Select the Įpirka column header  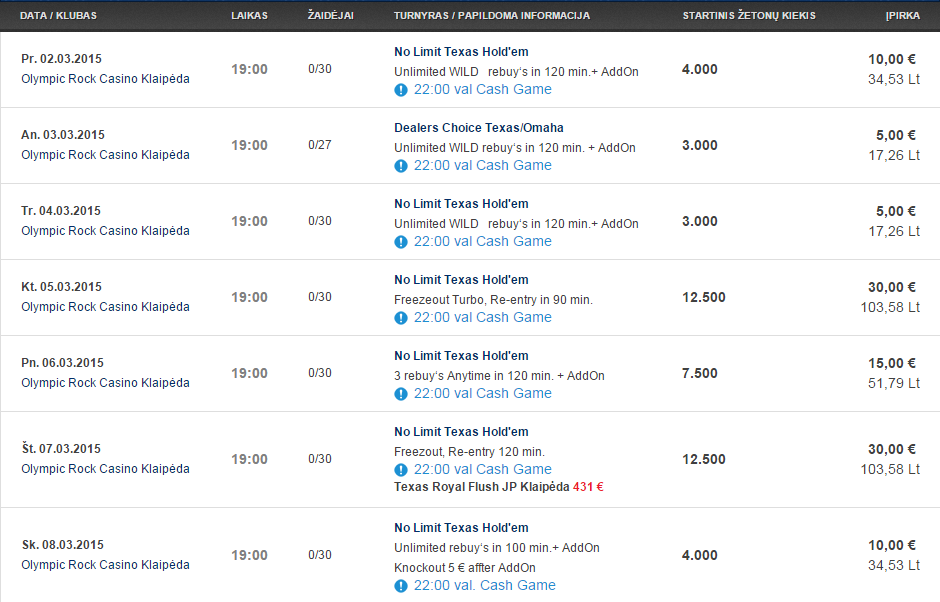point(903,16)
